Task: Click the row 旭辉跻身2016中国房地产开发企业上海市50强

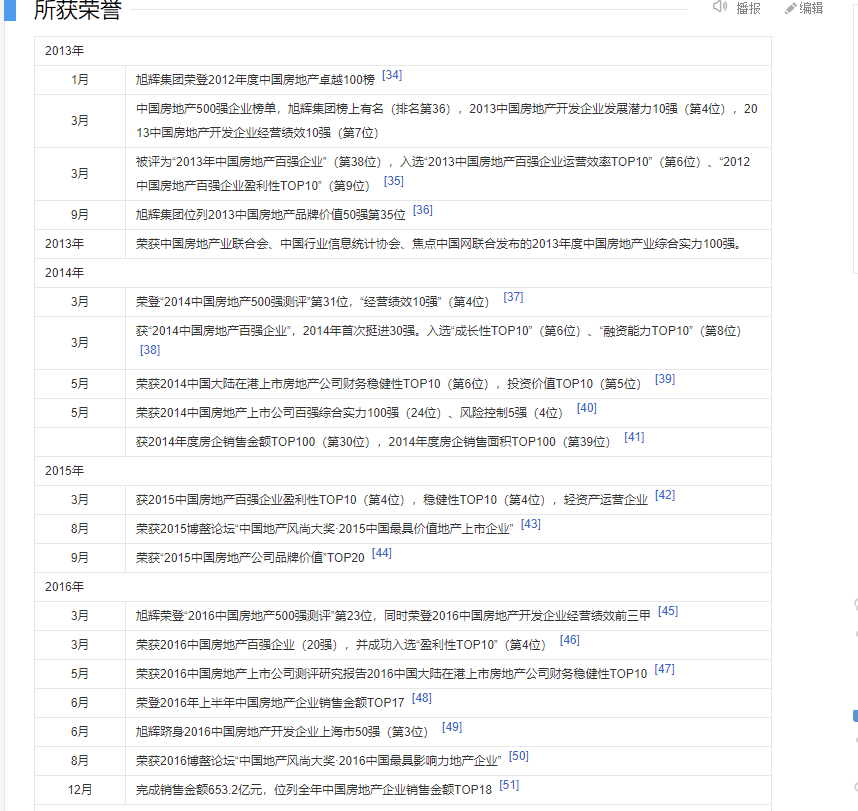Action: (x=403, y=732)
